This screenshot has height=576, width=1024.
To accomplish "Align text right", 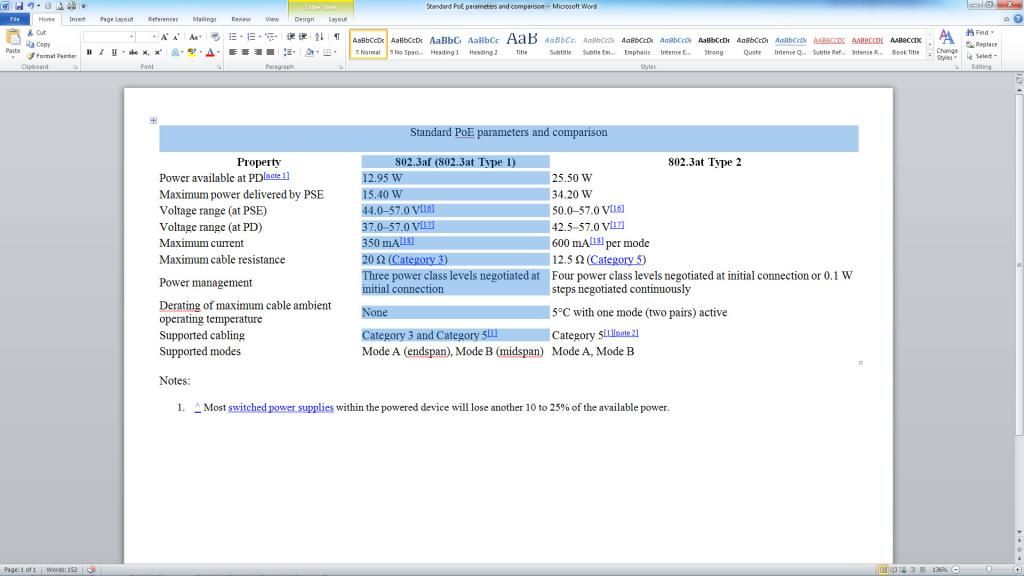I will tap(258, 52).
